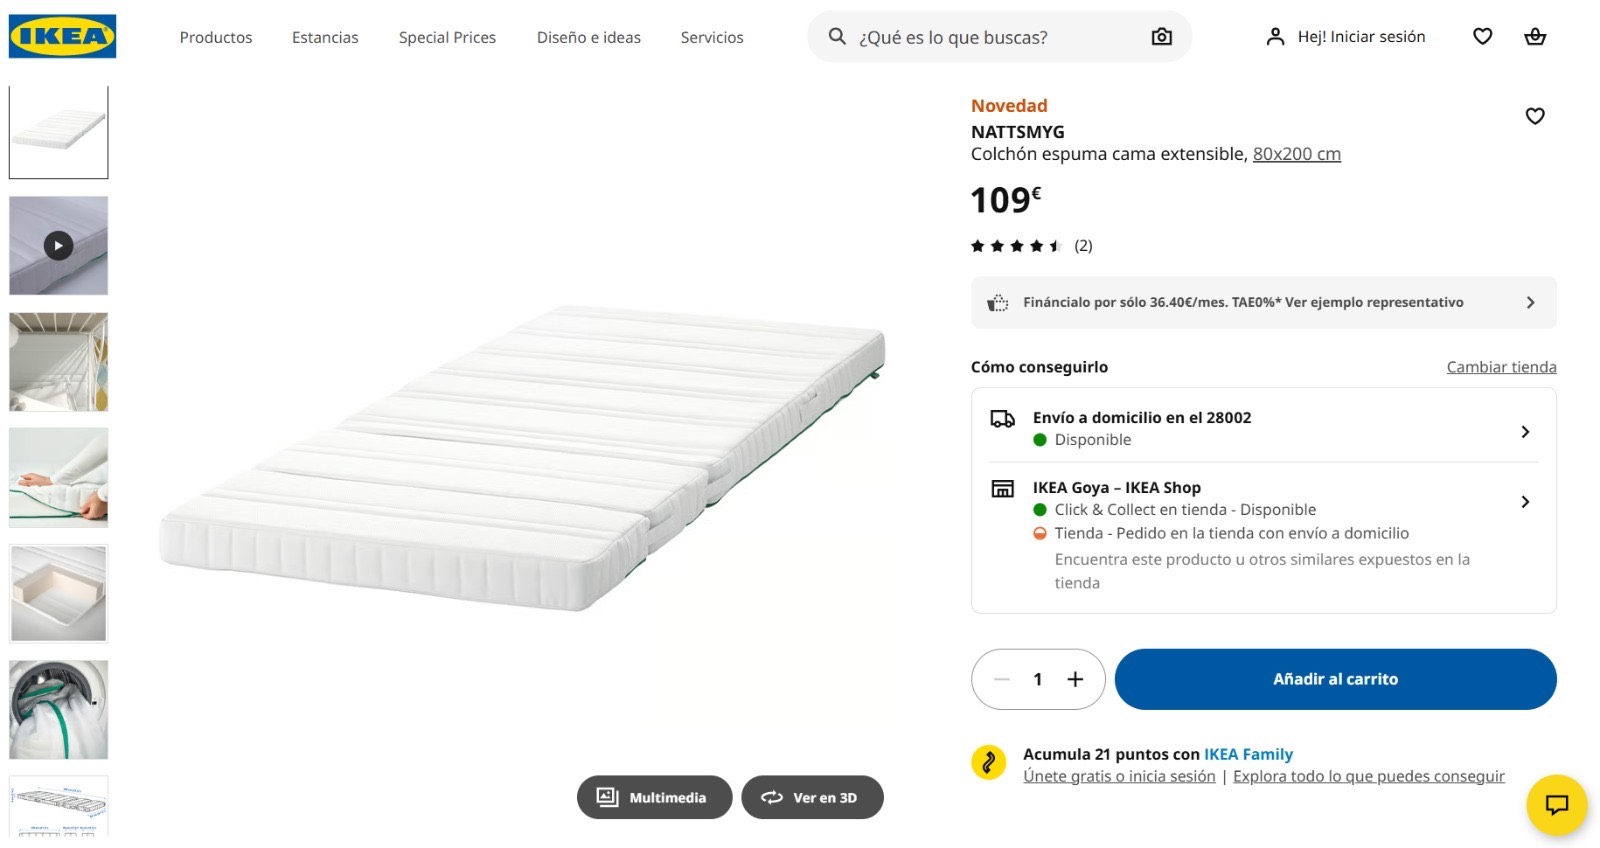The width and height of the screenshot is (1600, 848).
Task: Expand IKEA Goya store details
Action: pyautogui.click(x=1263, y=535)
